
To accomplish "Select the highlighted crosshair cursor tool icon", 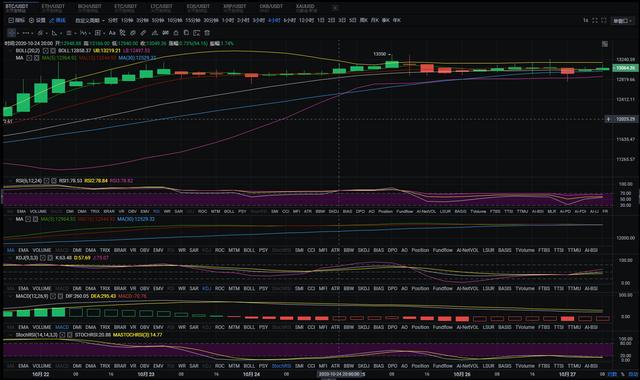I will (11, 33).
